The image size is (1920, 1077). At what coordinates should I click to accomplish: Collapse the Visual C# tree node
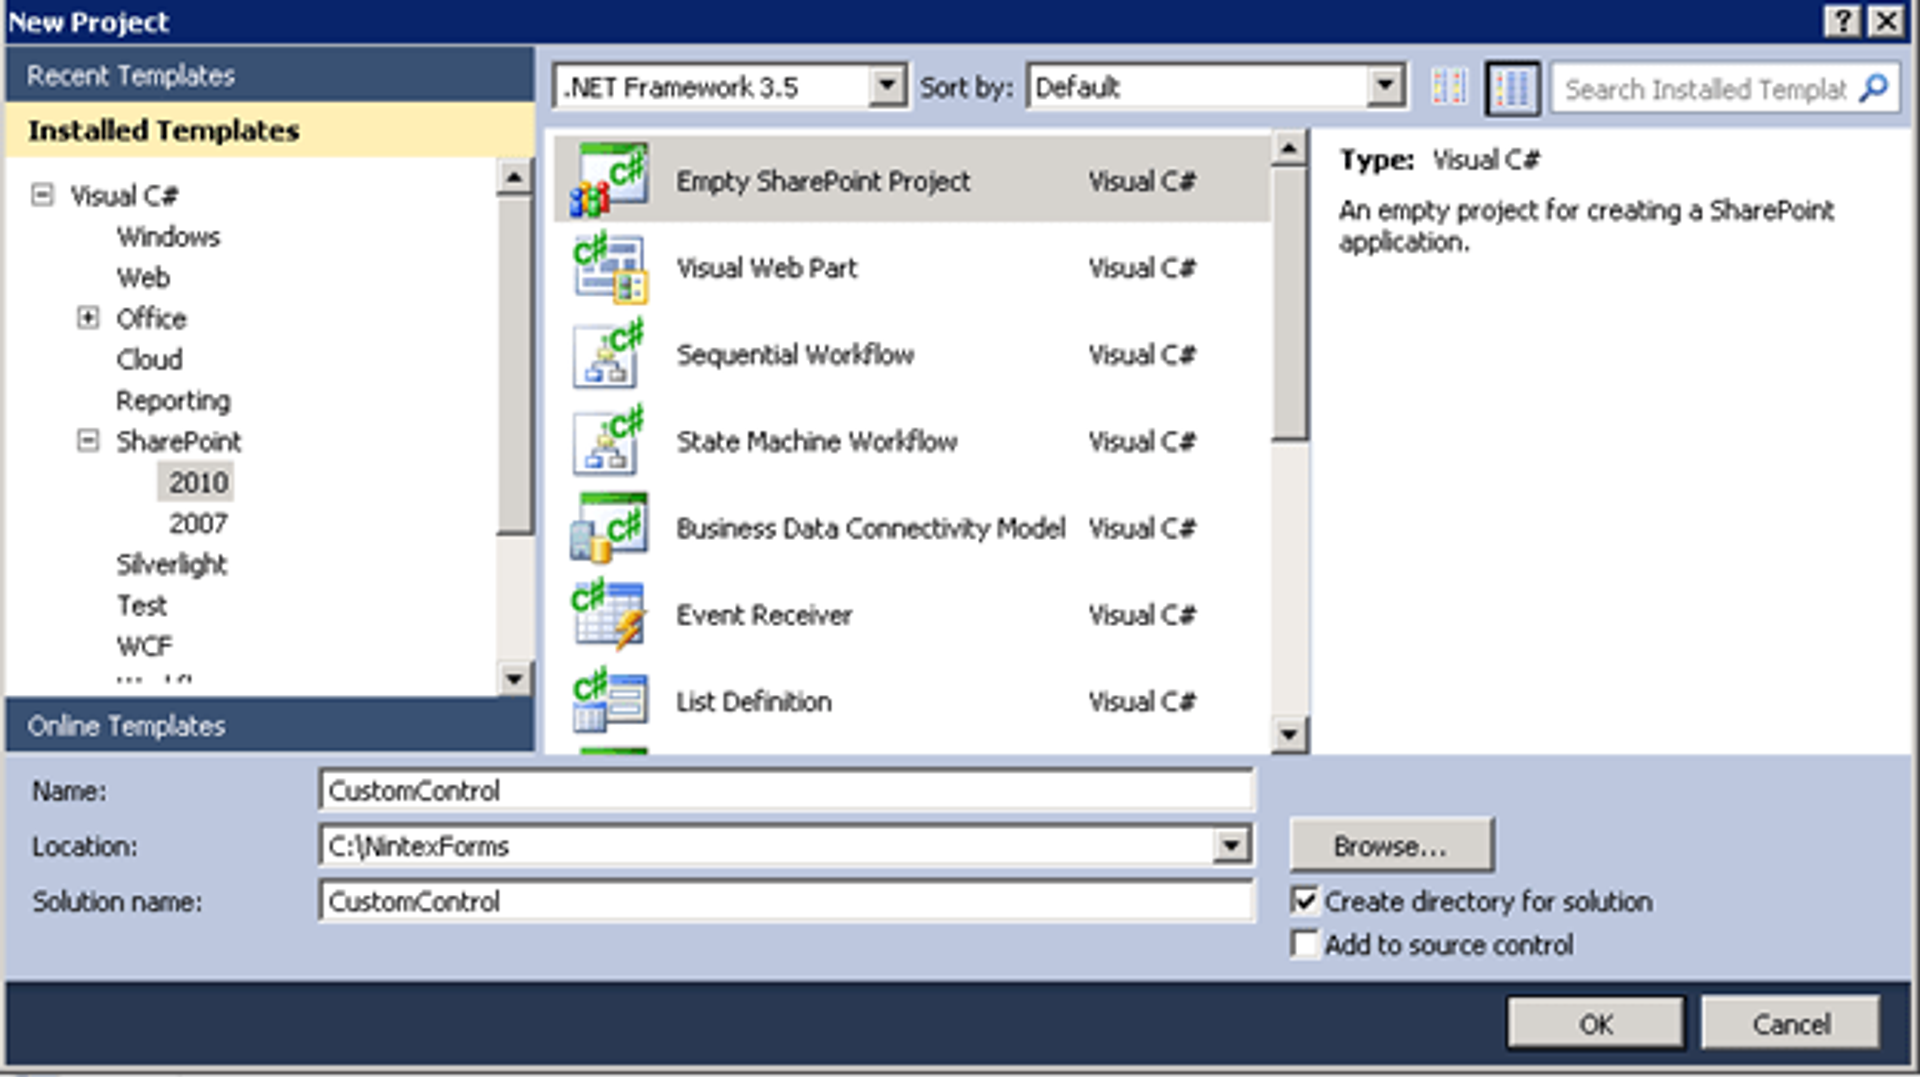click(x=42, y=194)
